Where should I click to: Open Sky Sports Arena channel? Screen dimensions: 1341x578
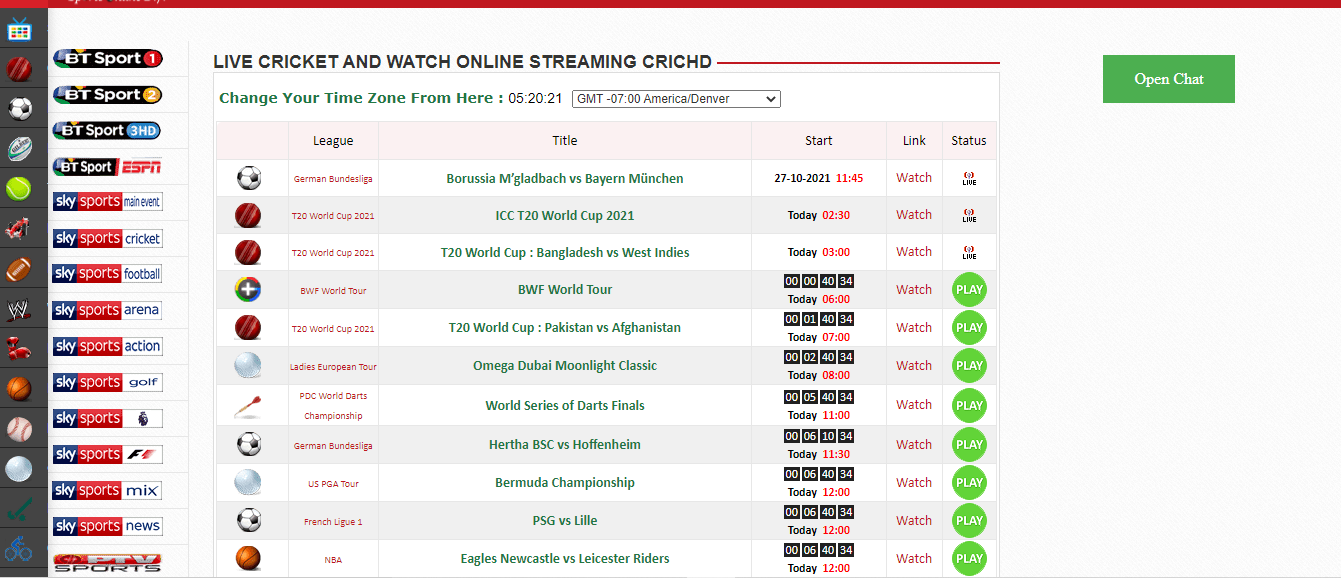tap(107, 310)
